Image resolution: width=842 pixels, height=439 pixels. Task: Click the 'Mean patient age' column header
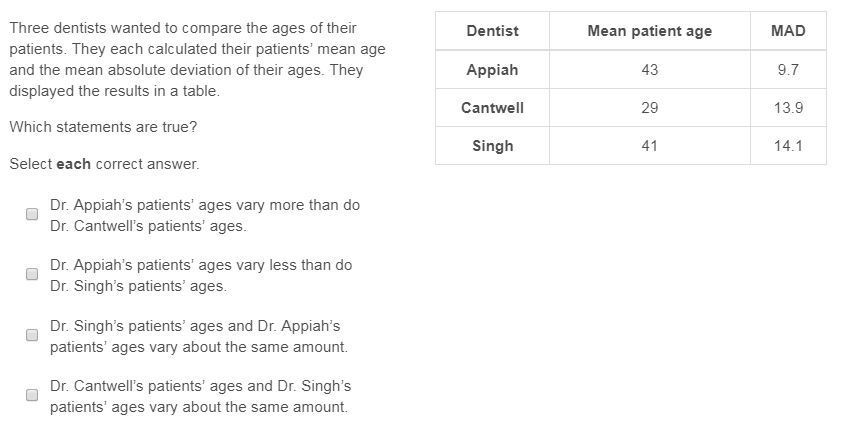(650, 31)
